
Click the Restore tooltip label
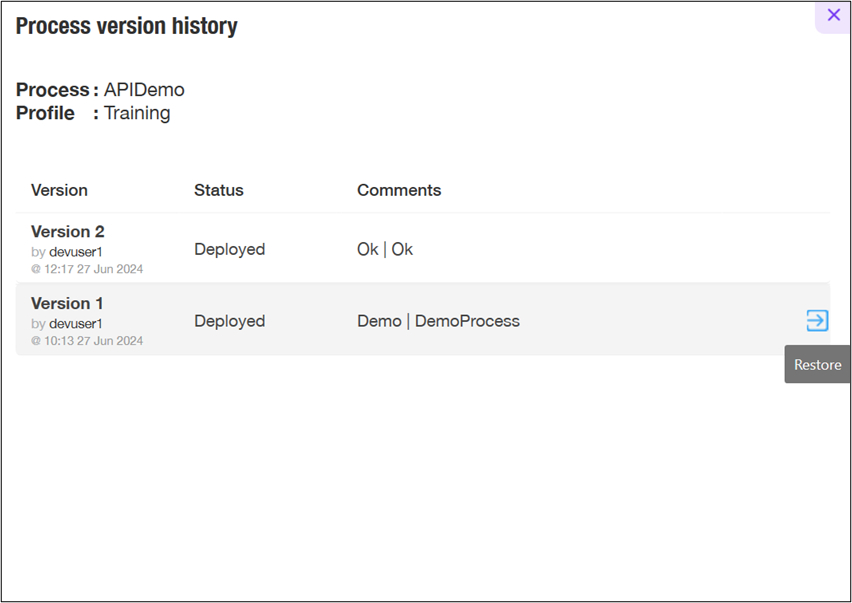[x=817, y=365]
